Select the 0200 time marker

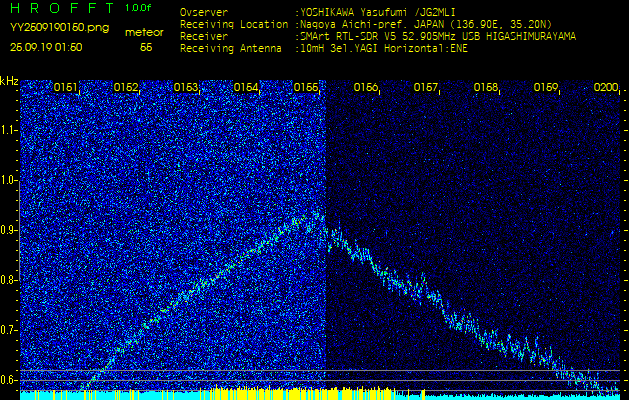click(x=606, y=88)
